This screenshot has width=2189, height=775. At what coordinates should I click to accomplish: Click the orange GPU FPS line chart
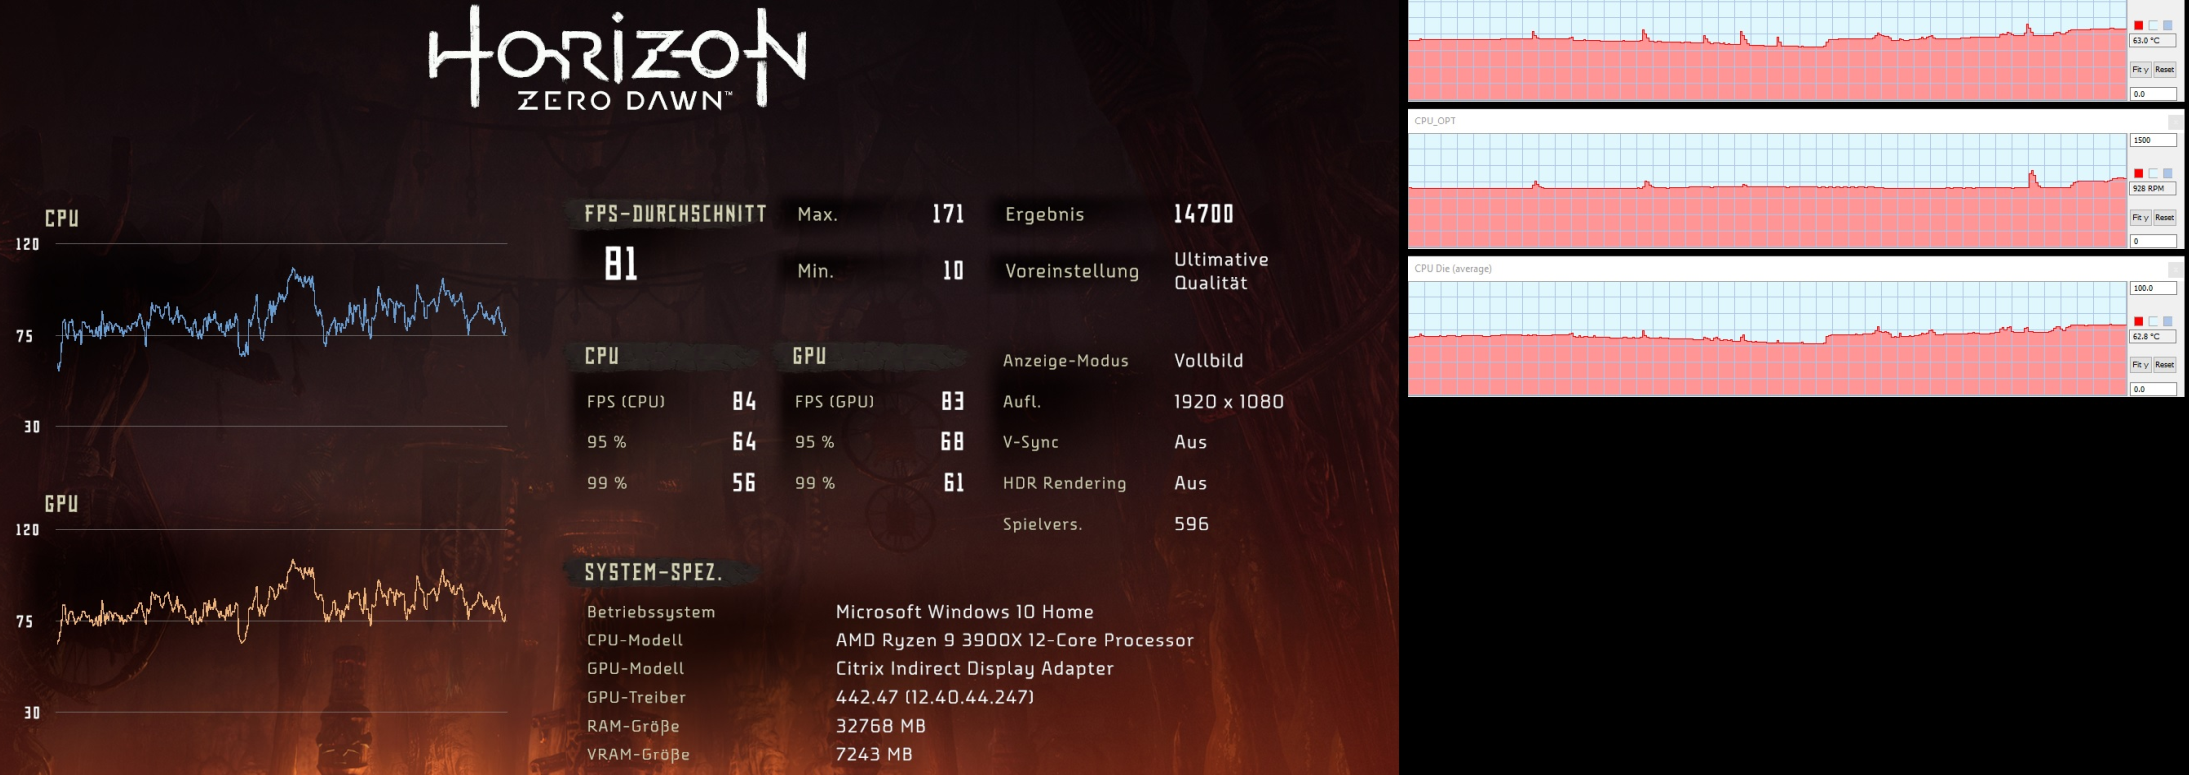tap(281, 602)
